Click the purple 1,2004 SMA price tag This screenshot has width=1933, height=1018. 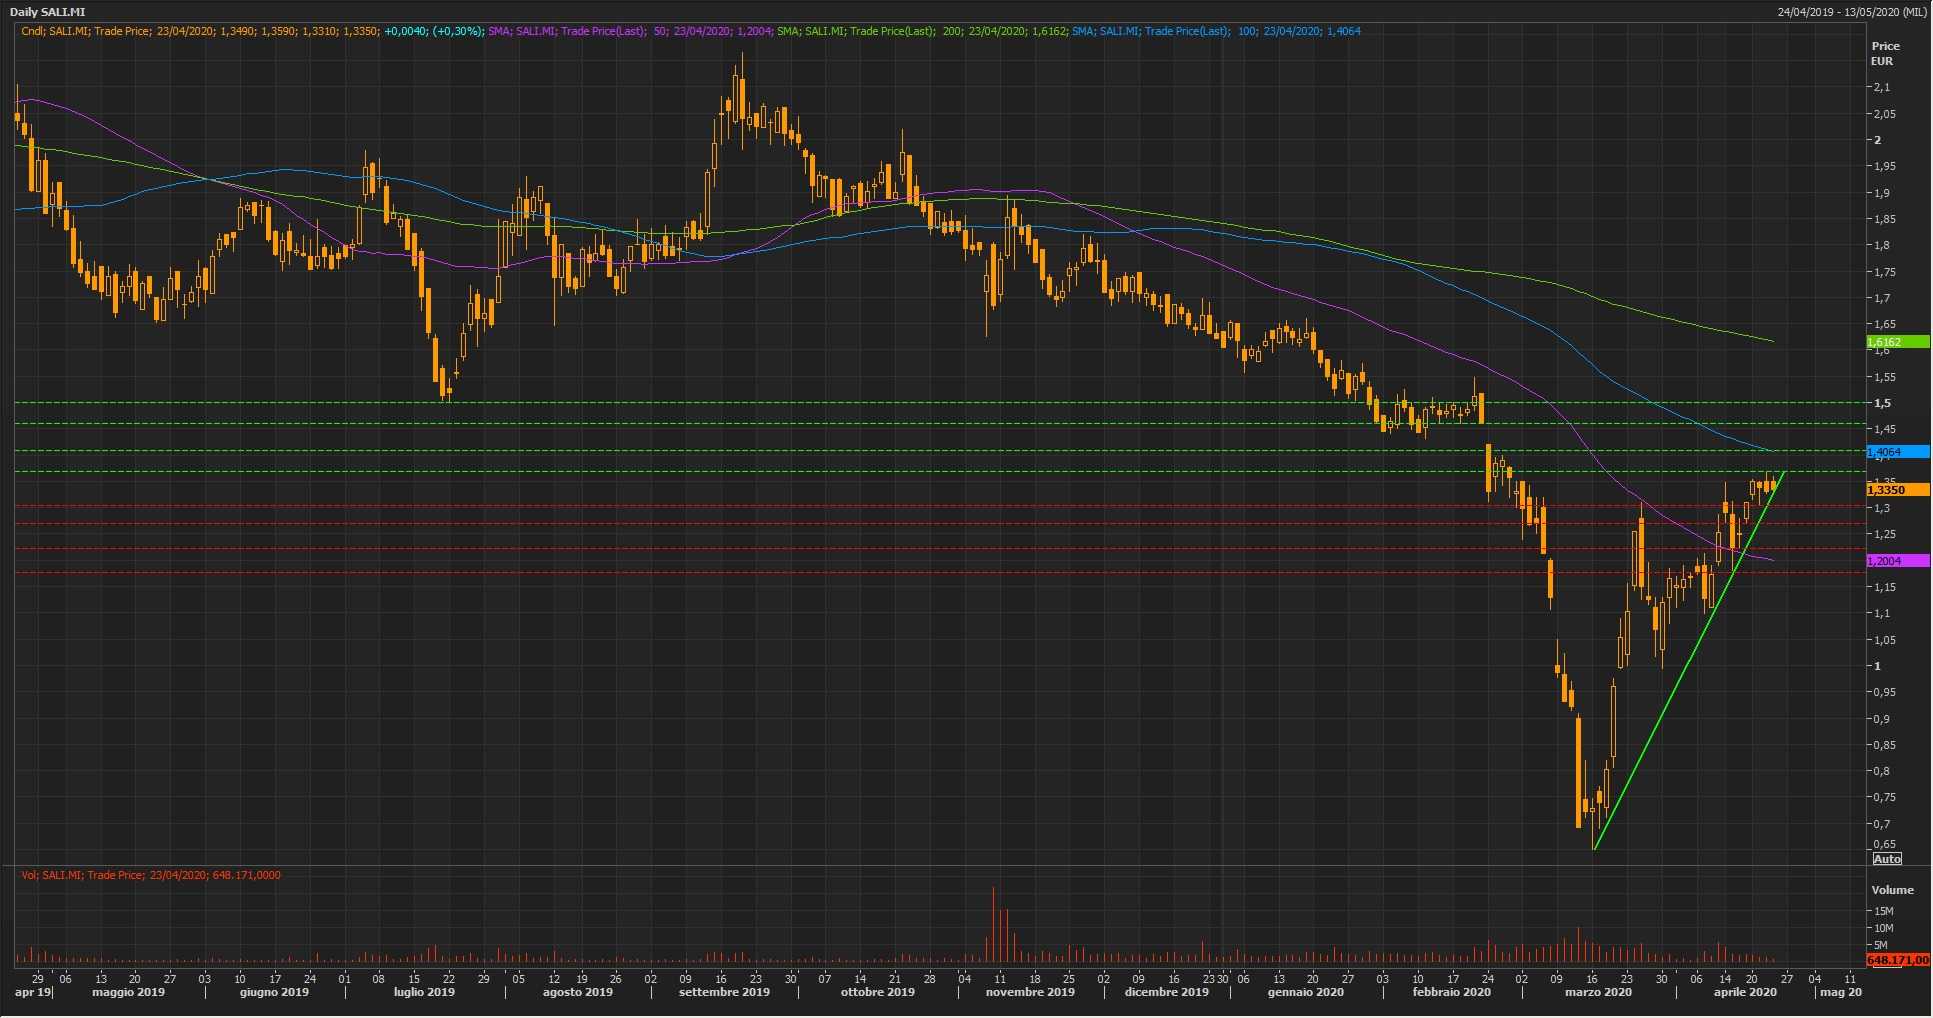click(1896, 561)
